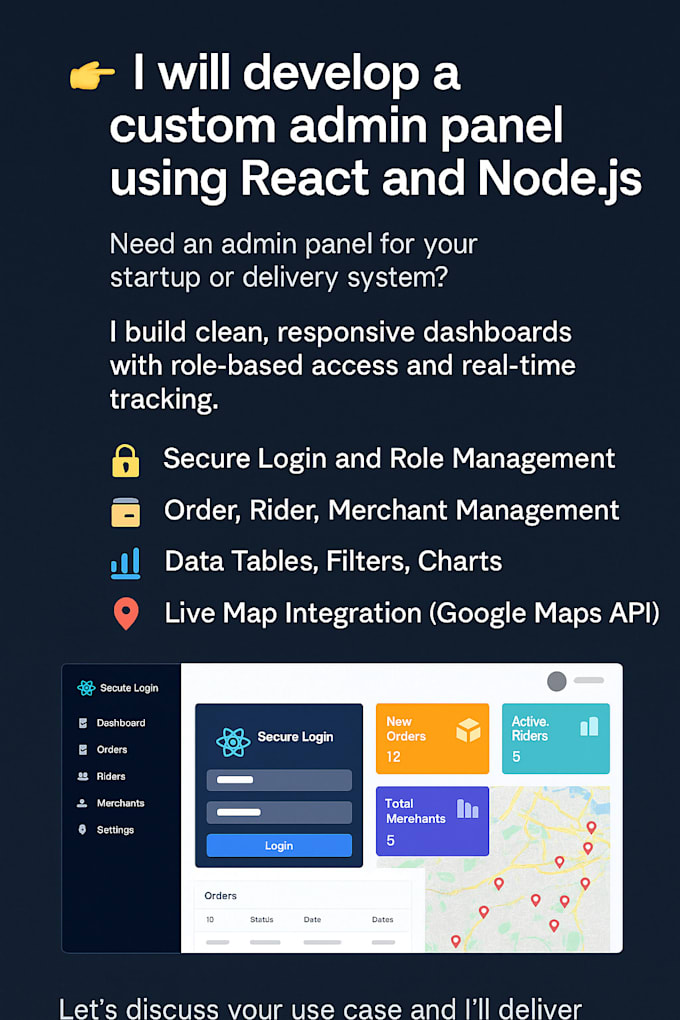Click the Orders table title
Viewport: 680px width, 1020px height.
(221, 896)
